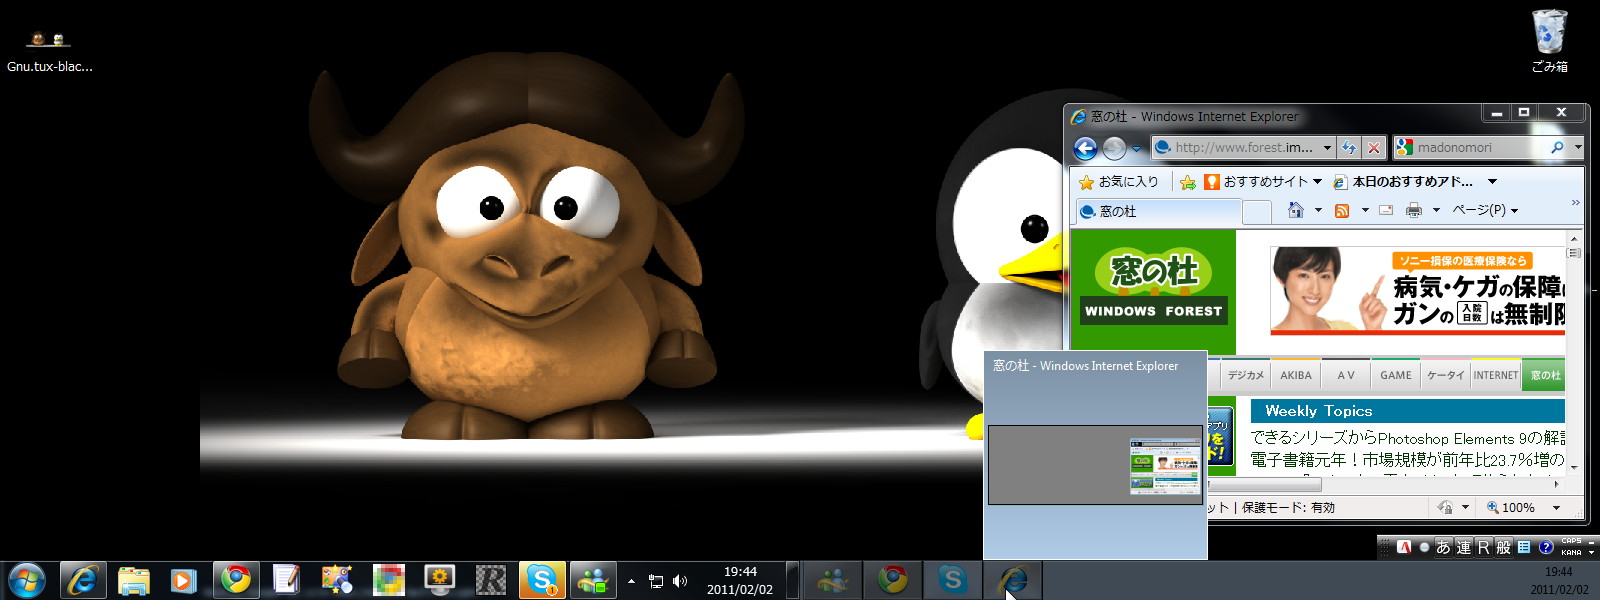Open the monitor with gear taskbar icon
Viewport: 1600px width, 600px height.
click(439, 580)
